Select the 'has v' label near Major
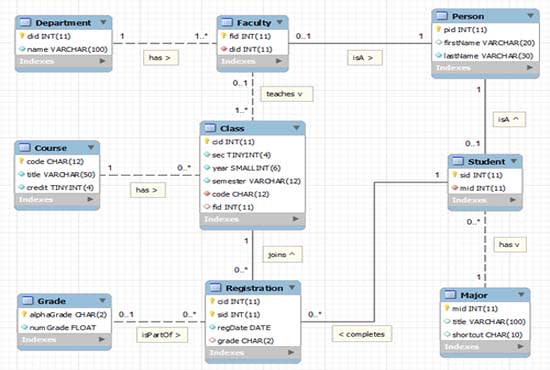 [x=510, y=244]
